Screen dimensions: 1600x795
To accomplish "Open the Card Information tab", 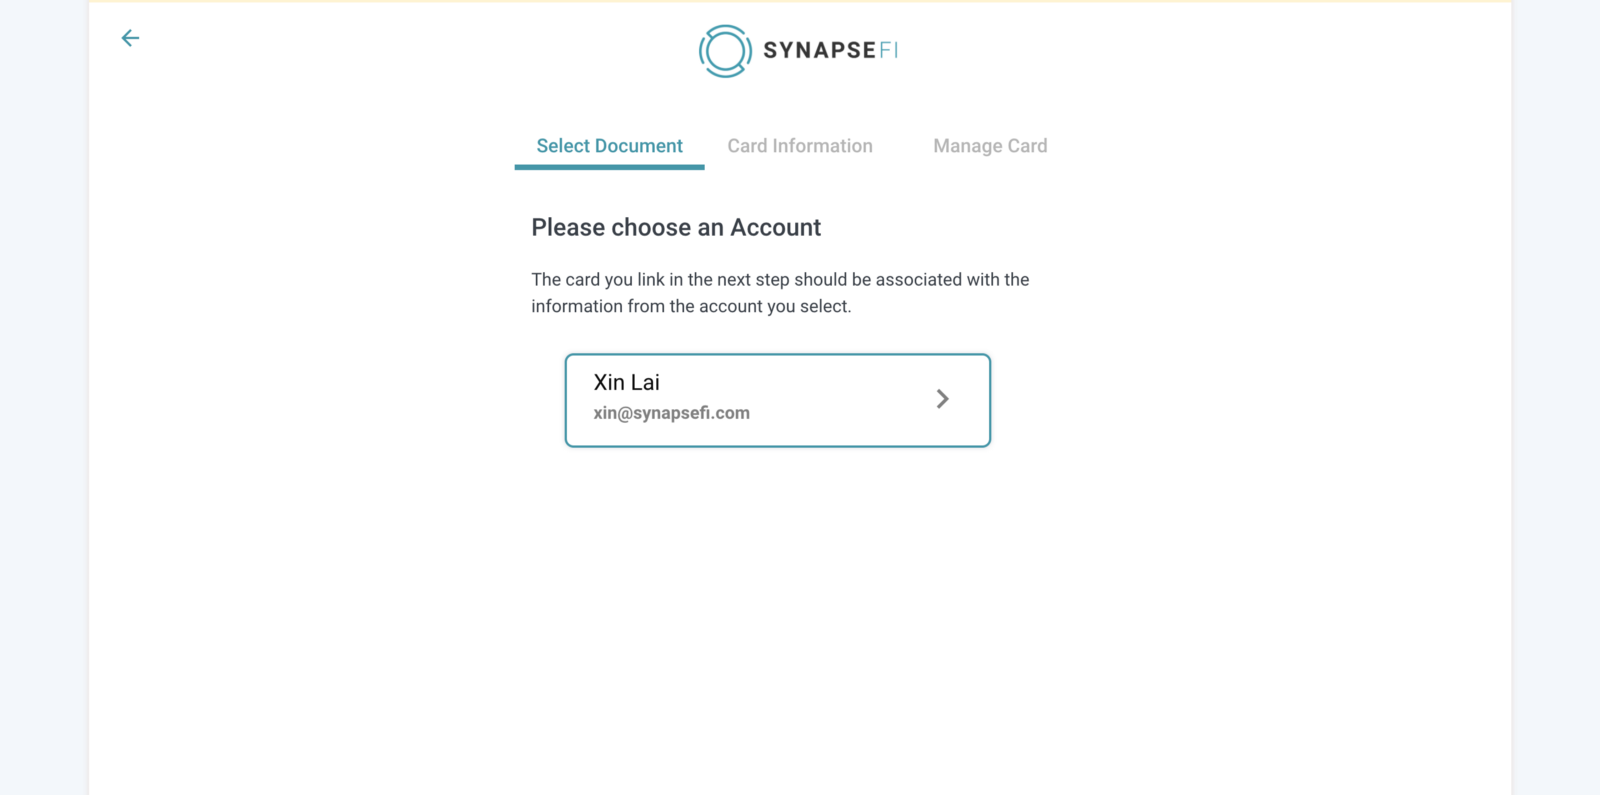I will (800, 146).
